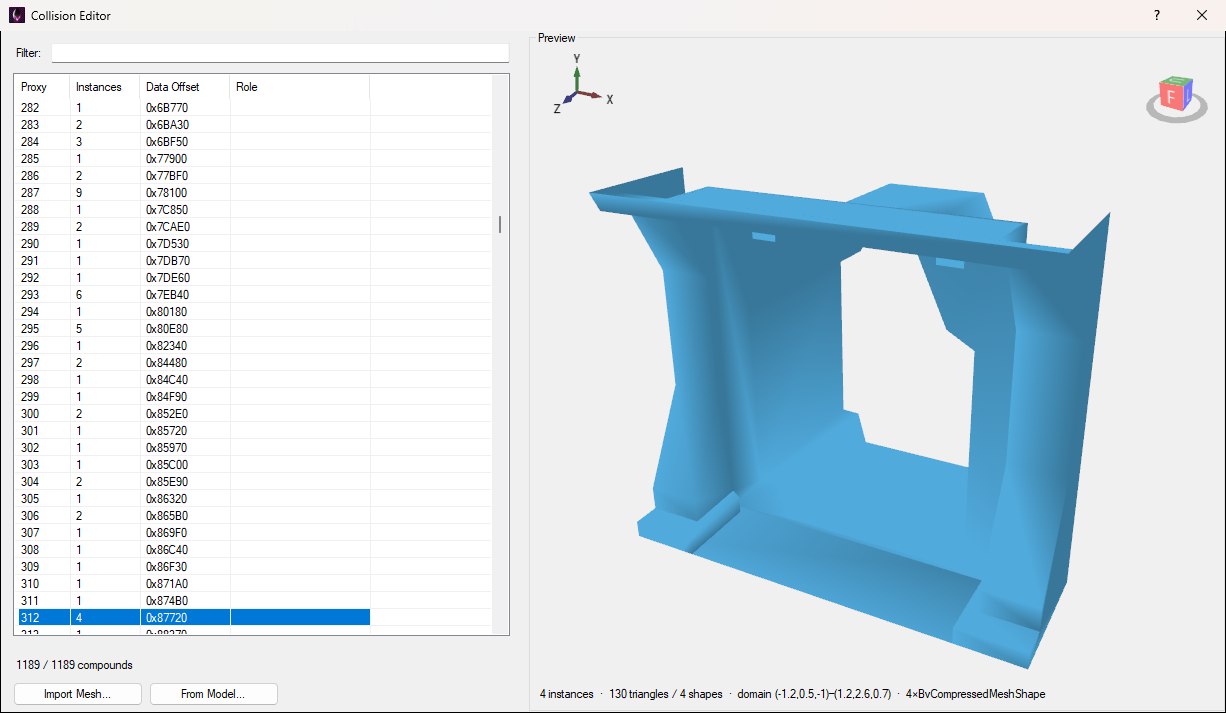This screenshot has height=713, width=1226.
Task: Select proxy row 302
Action: click(194, 447)
